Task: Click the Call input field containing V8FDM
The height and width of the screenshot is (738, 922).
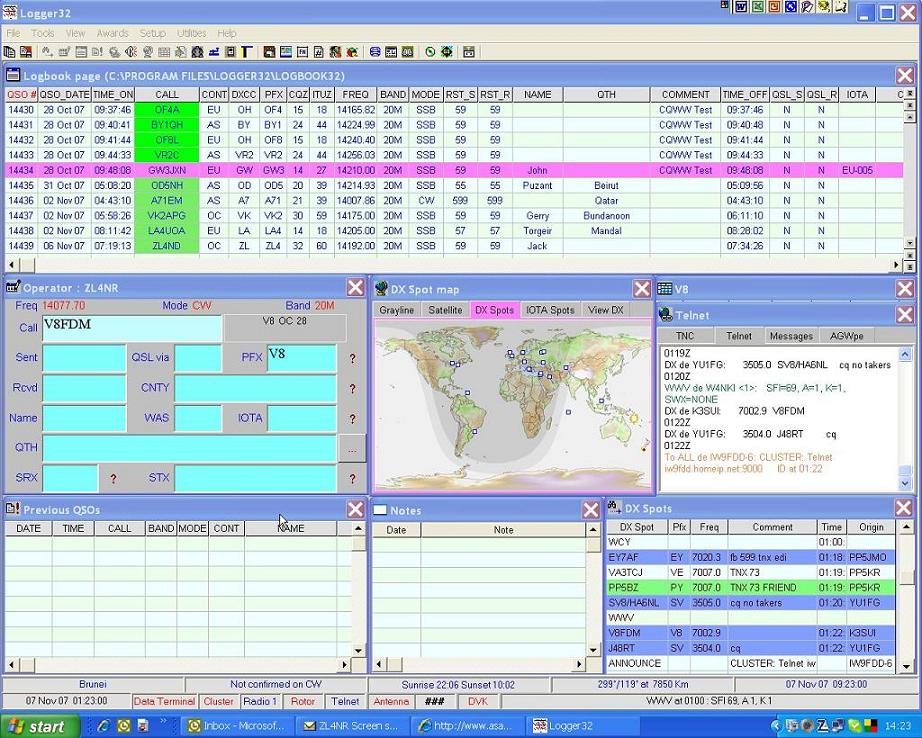Action: (132, 329)
